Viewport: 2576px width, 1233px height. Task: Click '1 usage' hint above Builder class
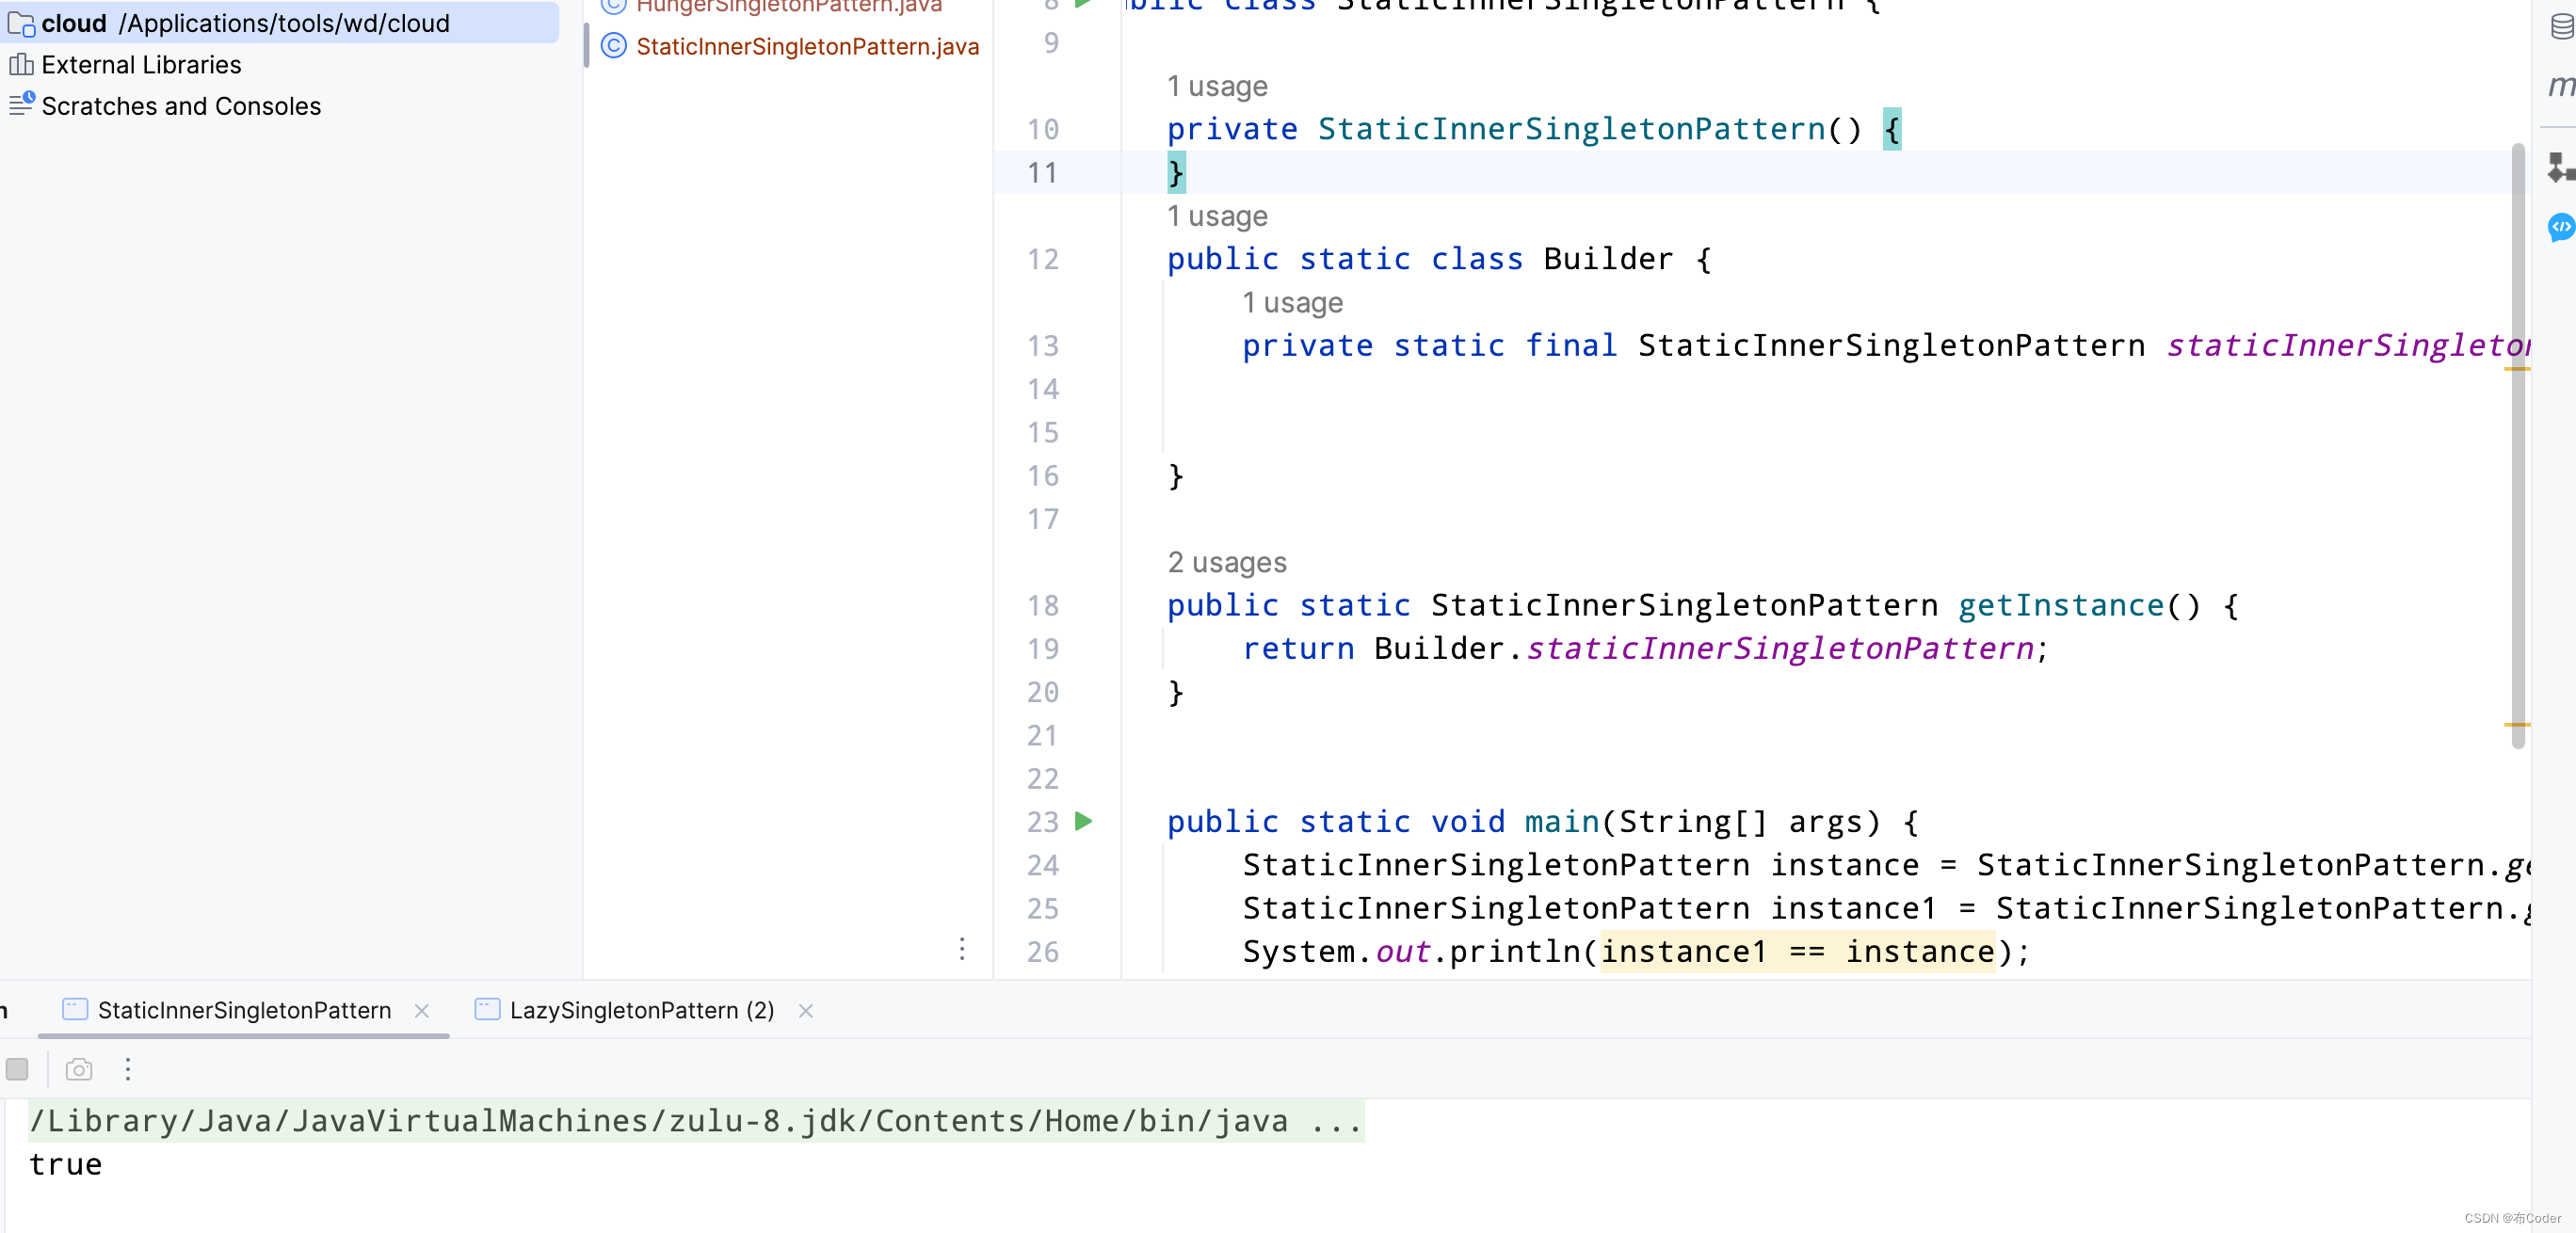(1217, 216)
